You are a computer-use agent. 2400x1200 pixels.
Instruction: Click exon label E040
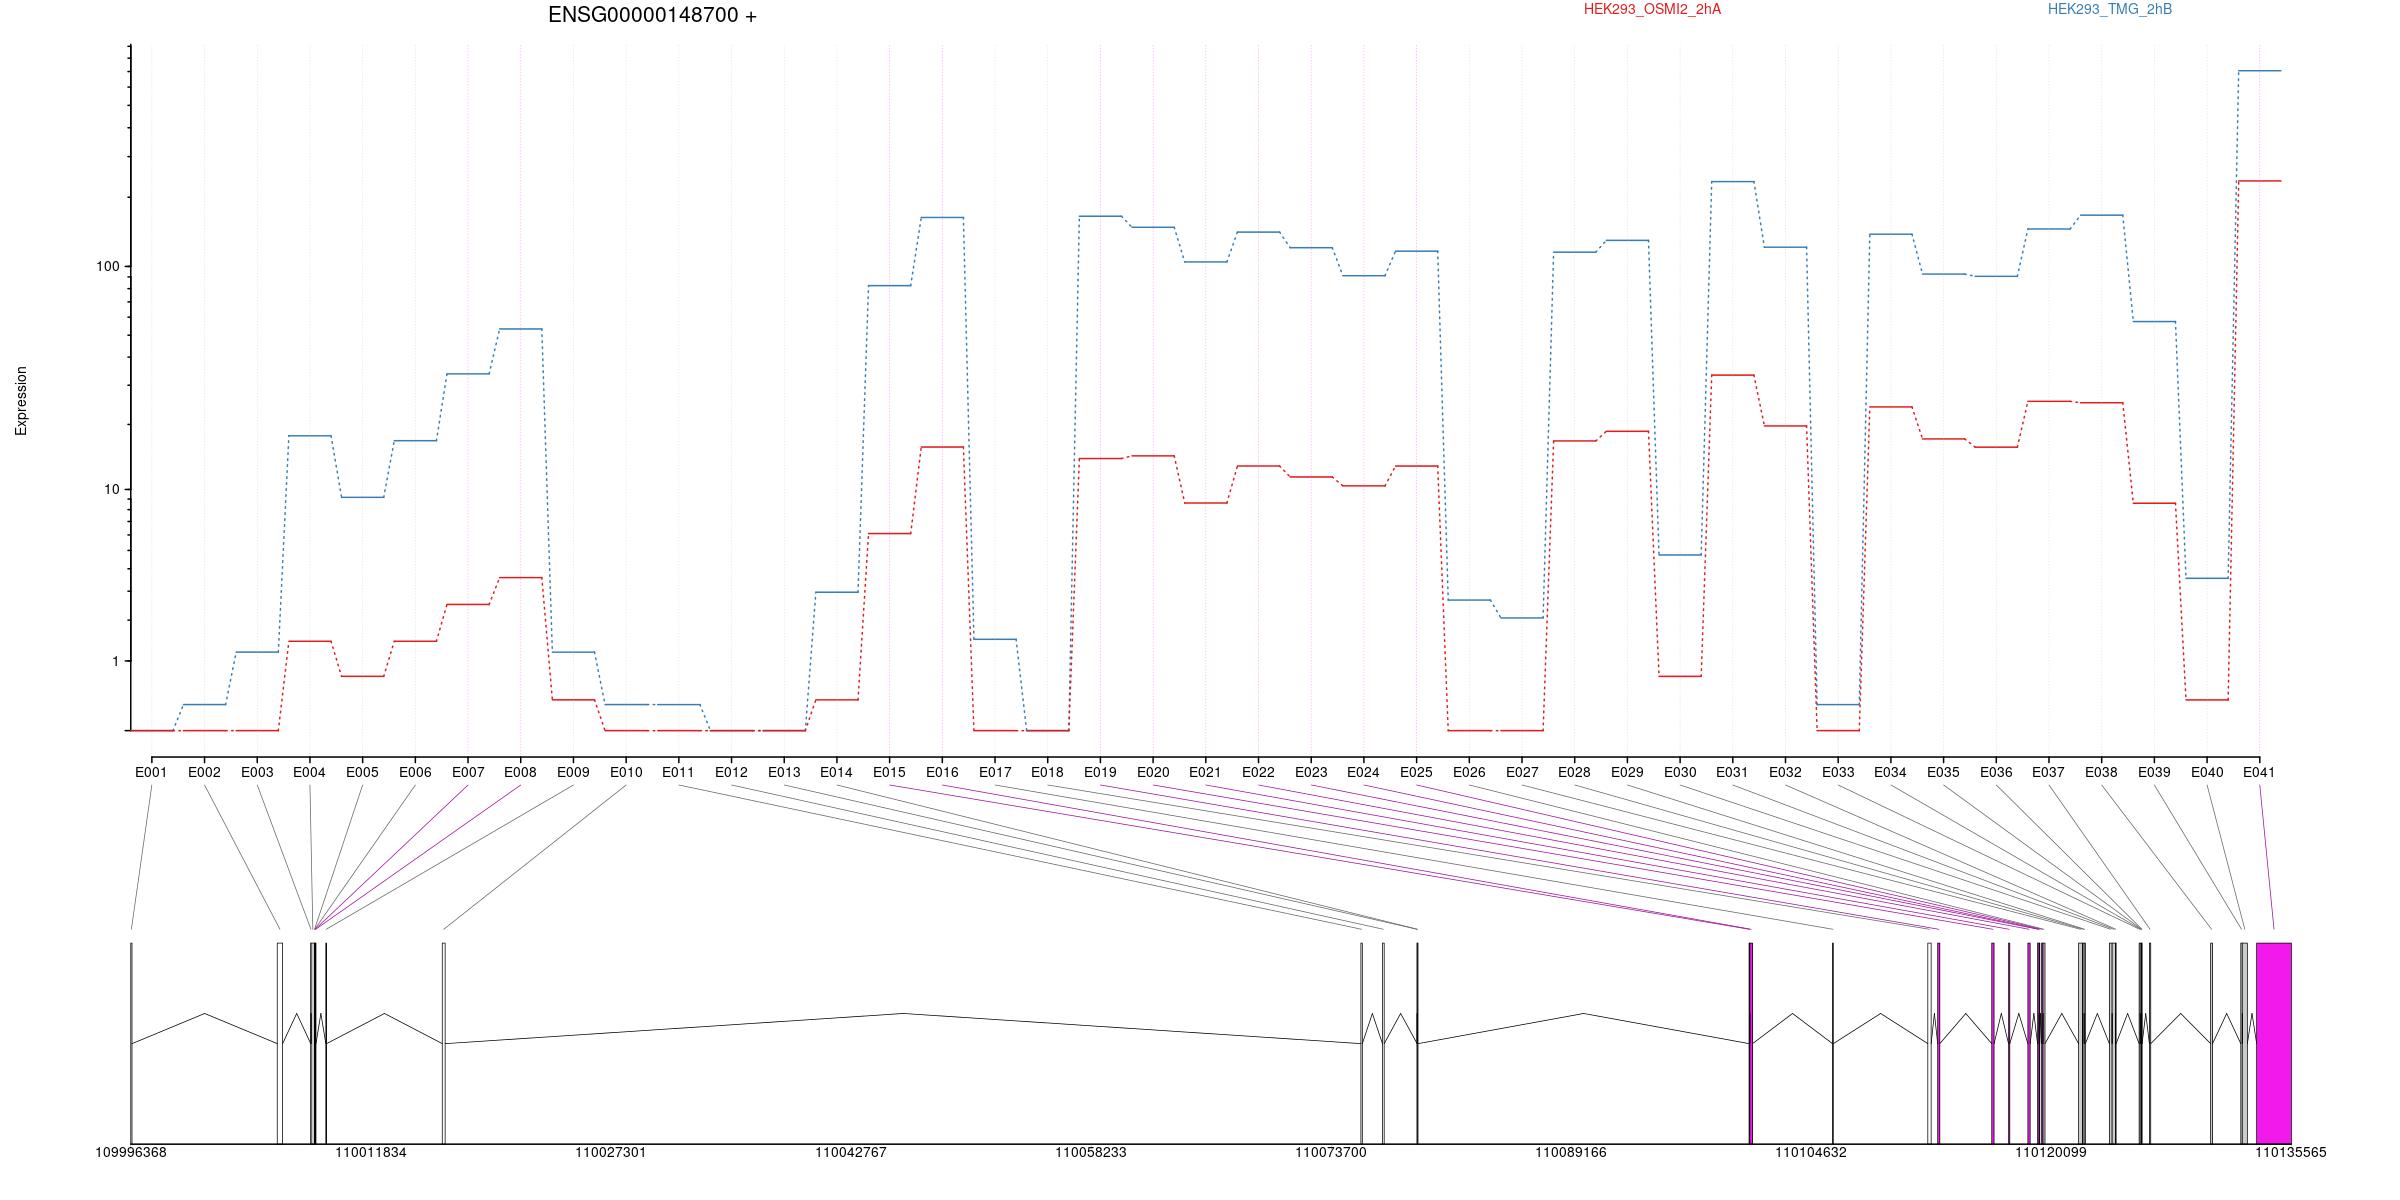click(2207, 772)
